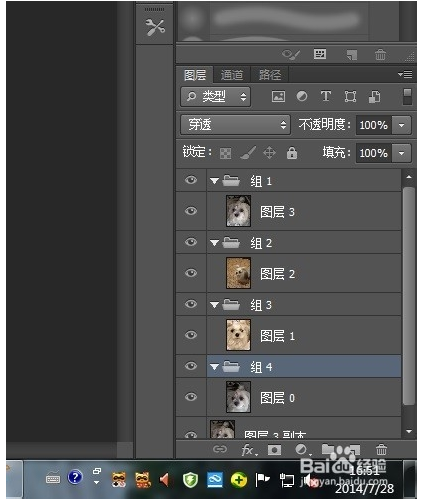Hide 图层 1 visibility eye
The width and height of the screenshot is (430, 503).
tap(191, 335)
